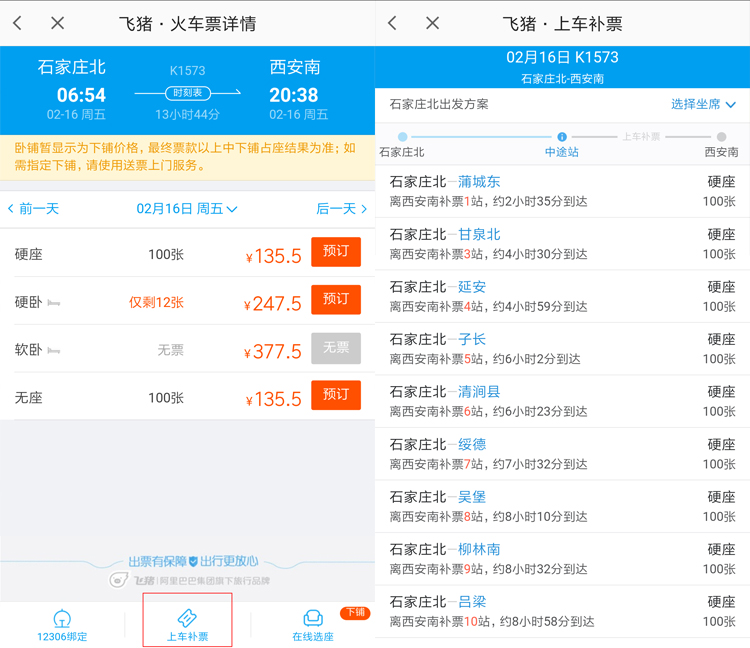Tap the 上车补票 ticket icon
750x648 pixels.
pos(187,618)
